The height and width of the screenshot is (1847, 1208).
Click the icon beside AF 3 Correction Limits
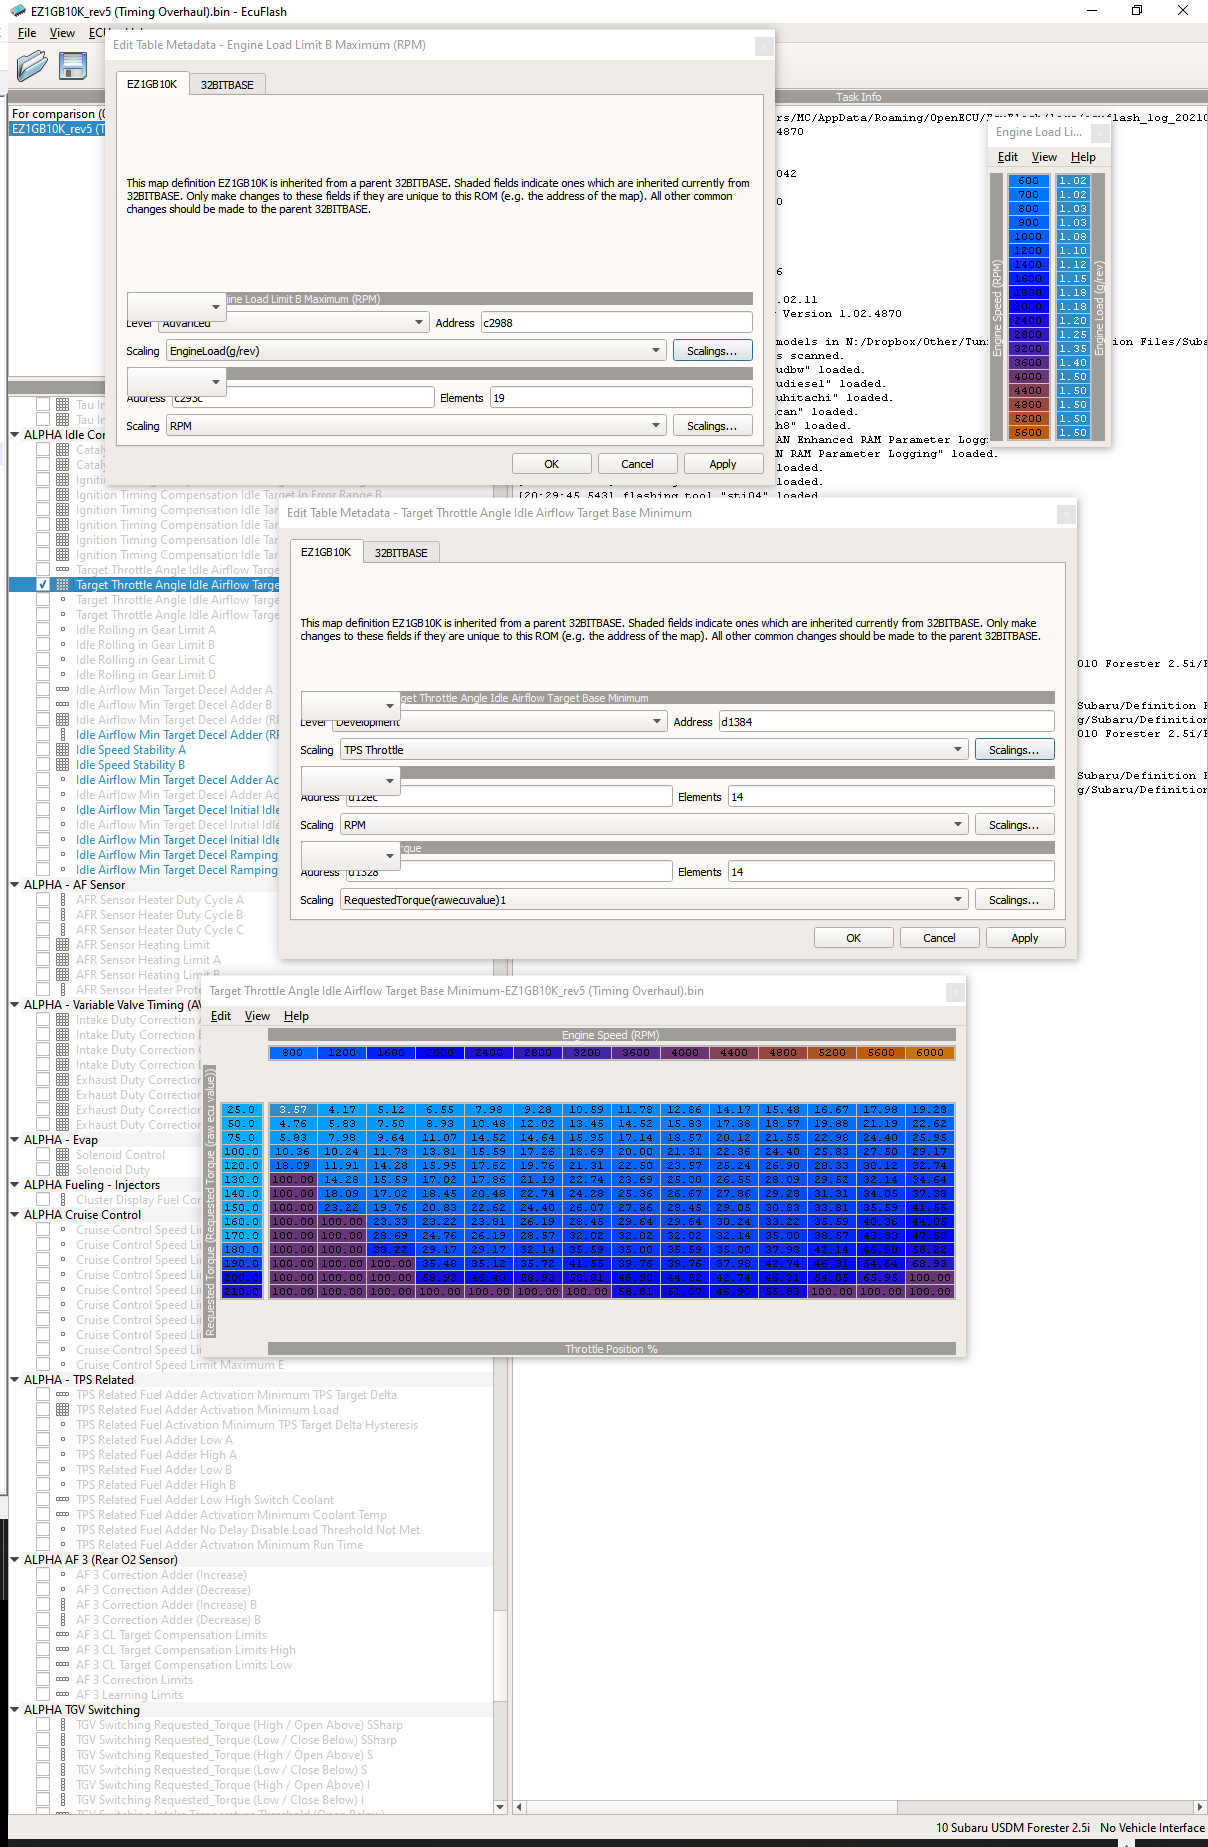pos(63,1680)
